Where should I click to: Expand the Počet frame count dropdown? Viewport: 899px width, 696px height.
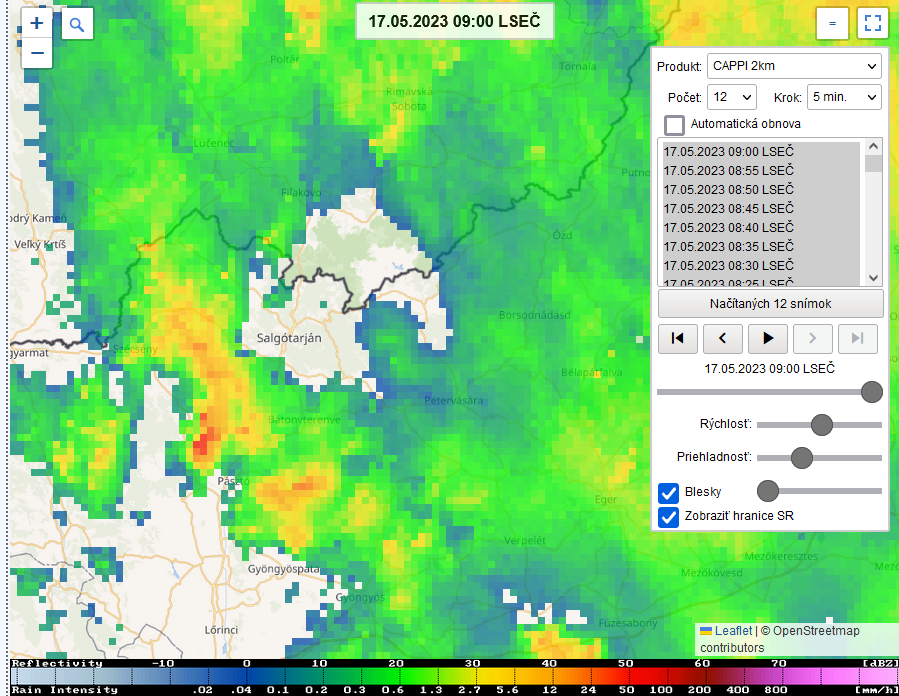click(731, 97)
